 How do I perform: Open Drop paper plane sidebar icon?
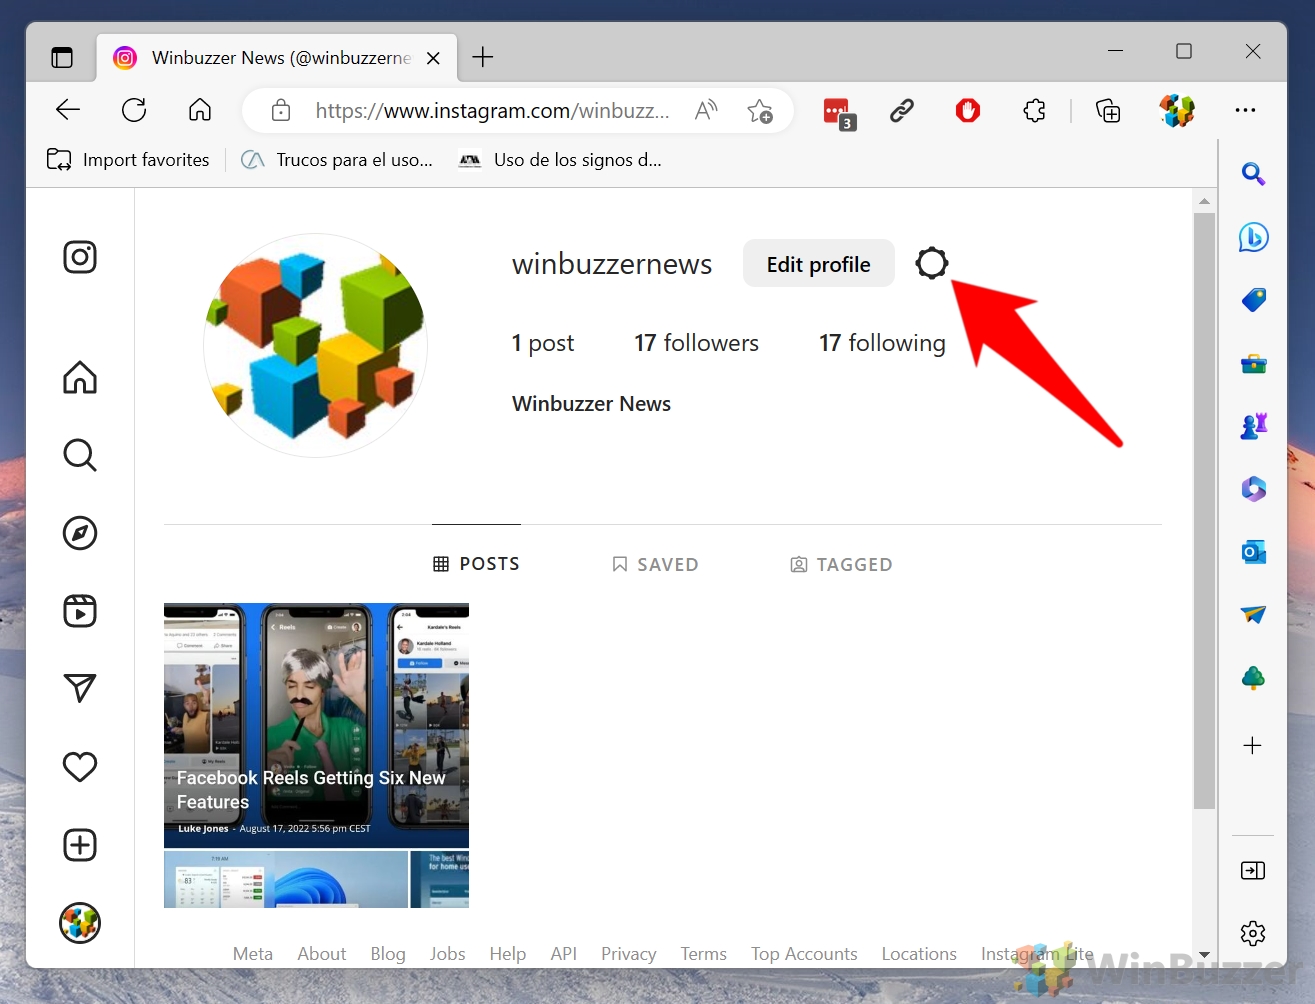point(1253,614)
